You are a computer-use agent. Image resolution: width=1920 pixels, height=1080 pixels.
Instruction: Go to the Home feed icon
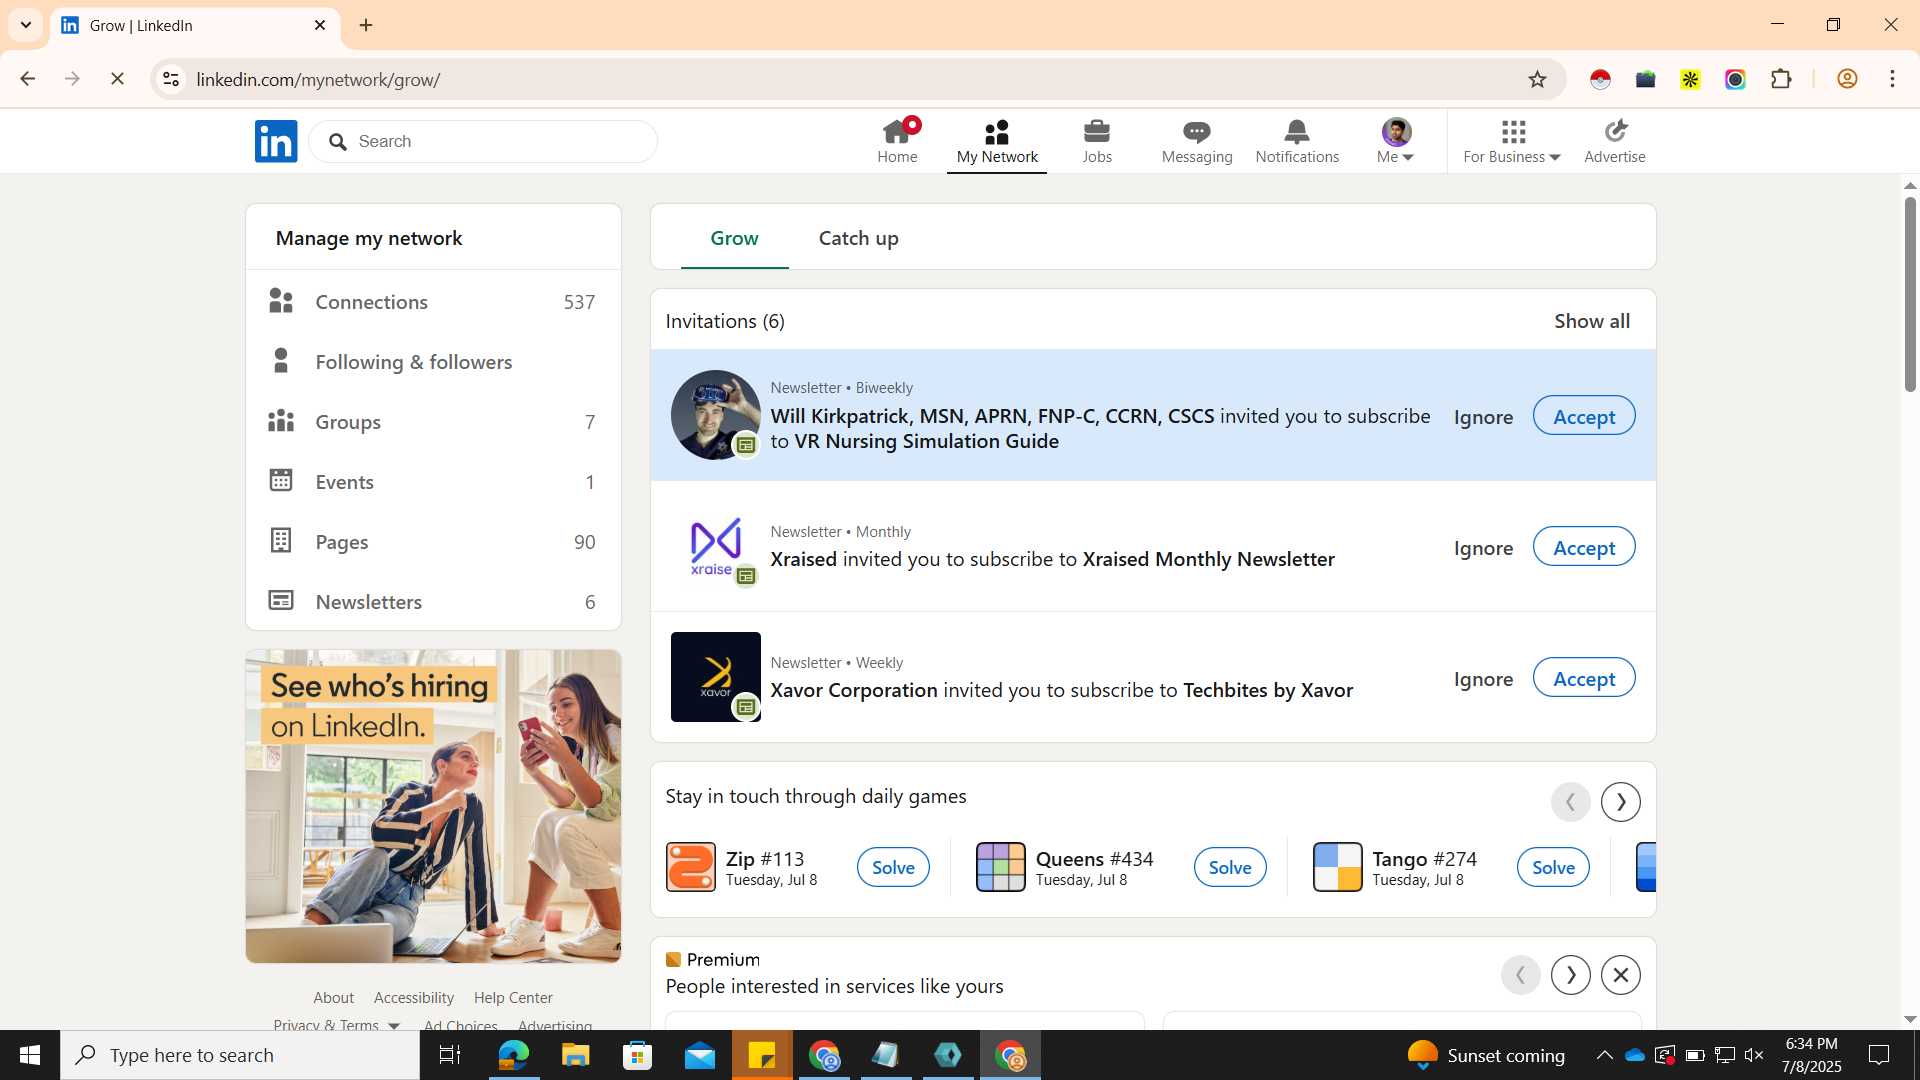(x=897, y=141)
